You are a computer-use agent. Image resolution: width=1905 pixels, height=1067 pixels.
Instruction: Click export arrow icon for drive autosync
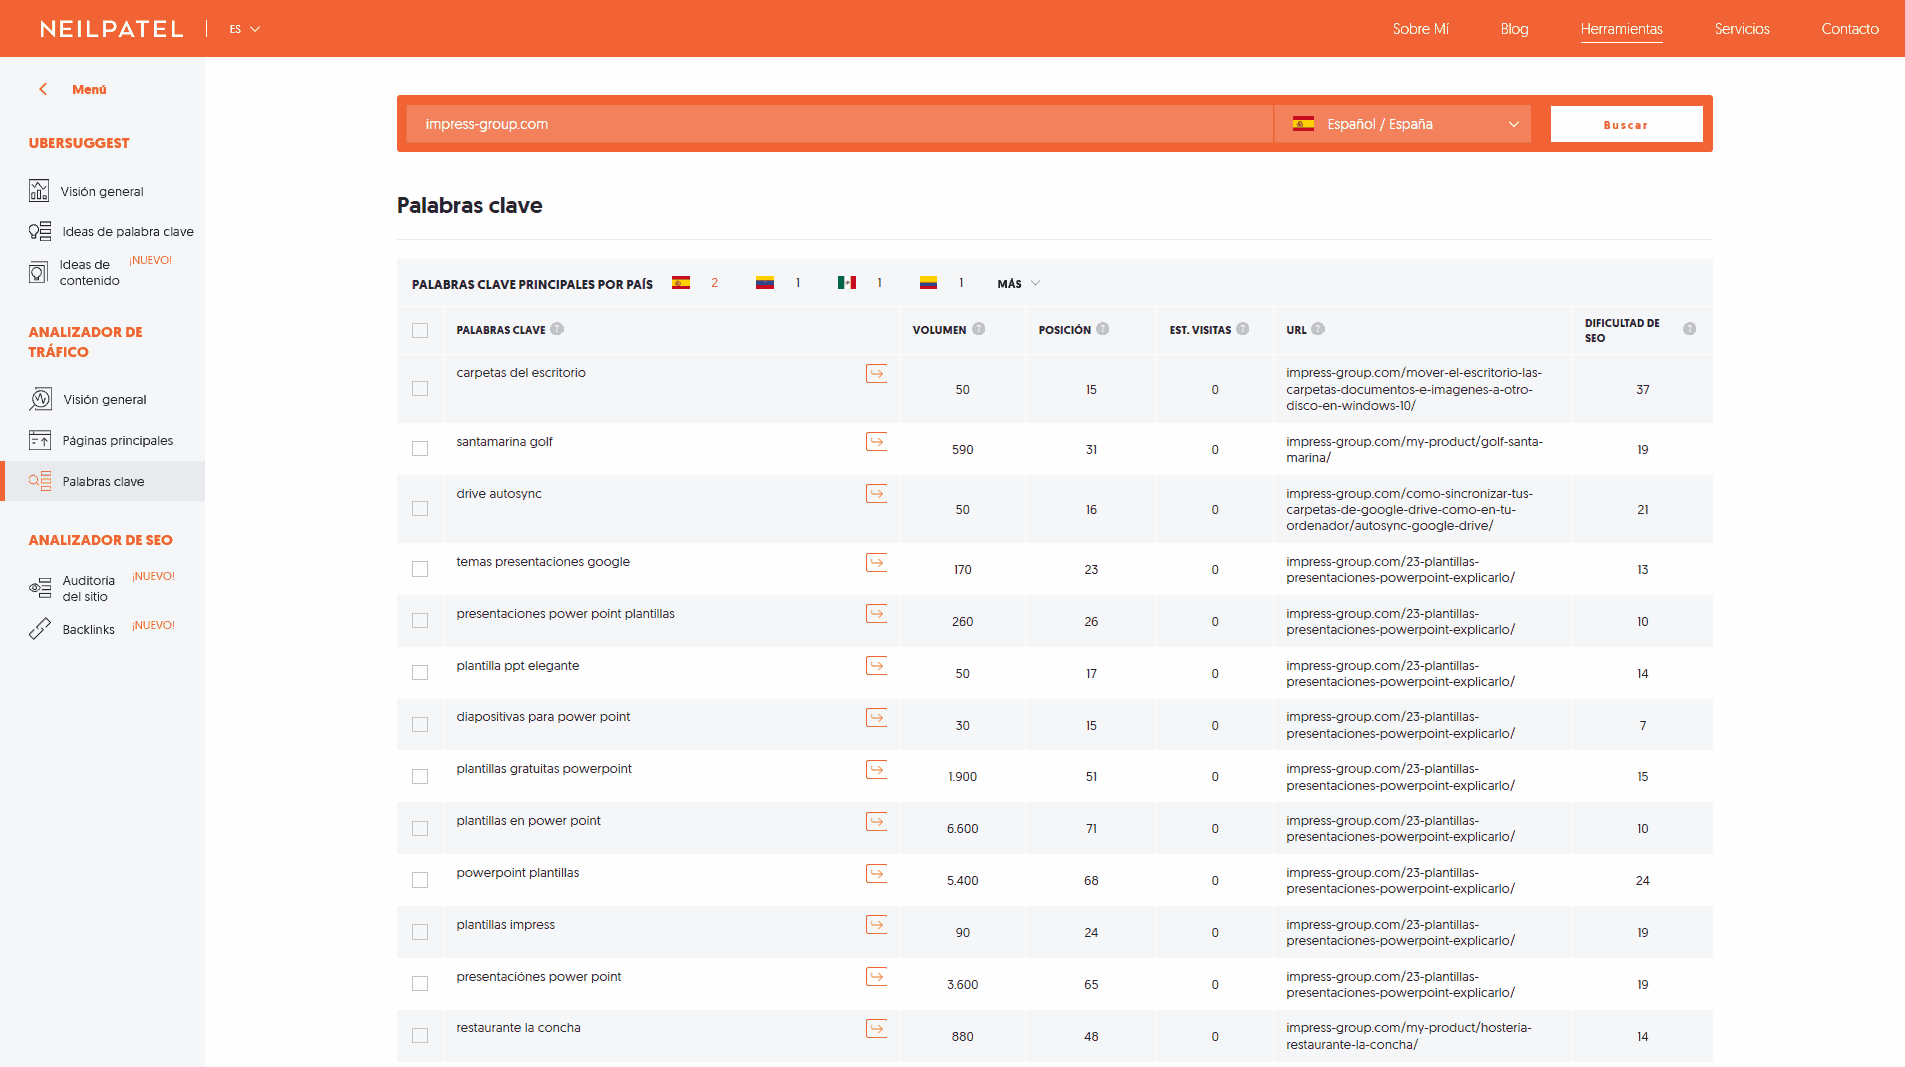point(876,493)
